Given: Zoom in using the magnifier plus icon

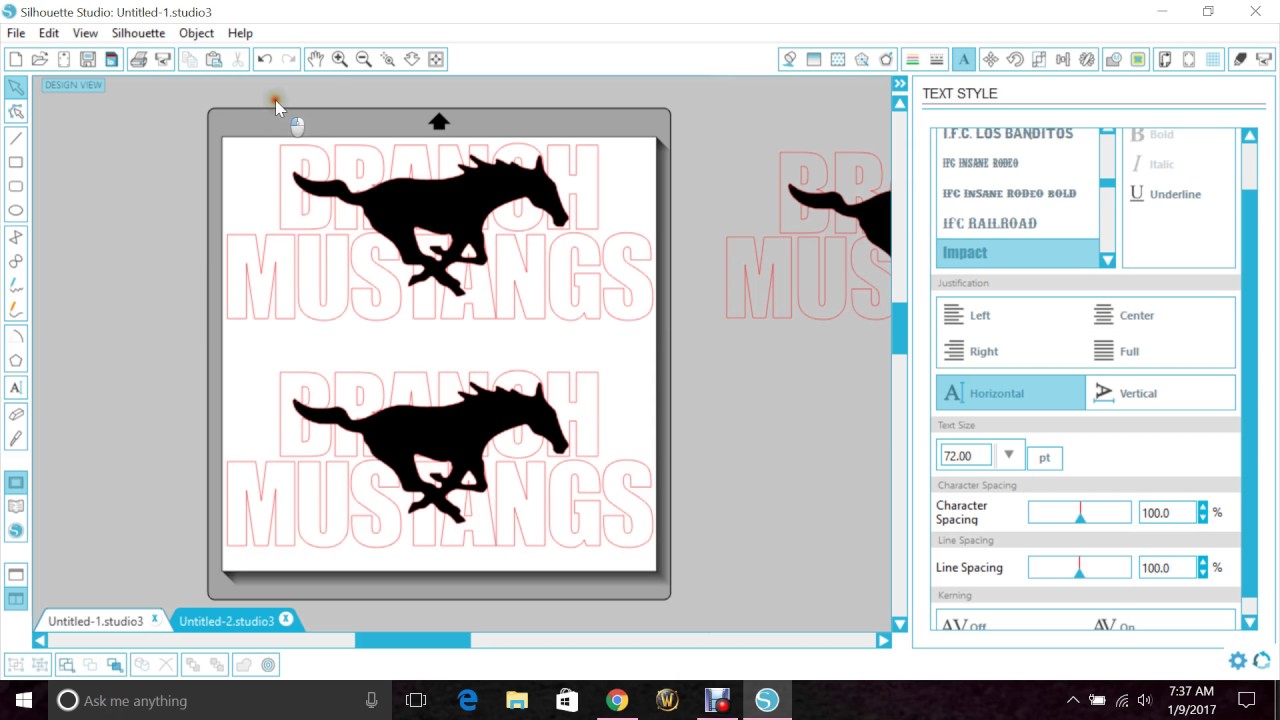Looking at the screenshot, I should pos(340,59).
